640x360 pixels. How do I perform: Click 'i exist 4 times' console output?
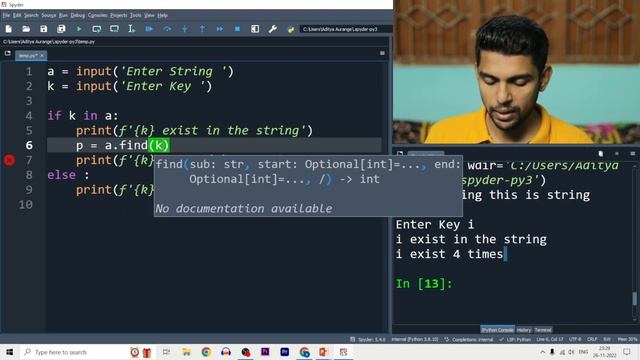click(x=449, y=254)
